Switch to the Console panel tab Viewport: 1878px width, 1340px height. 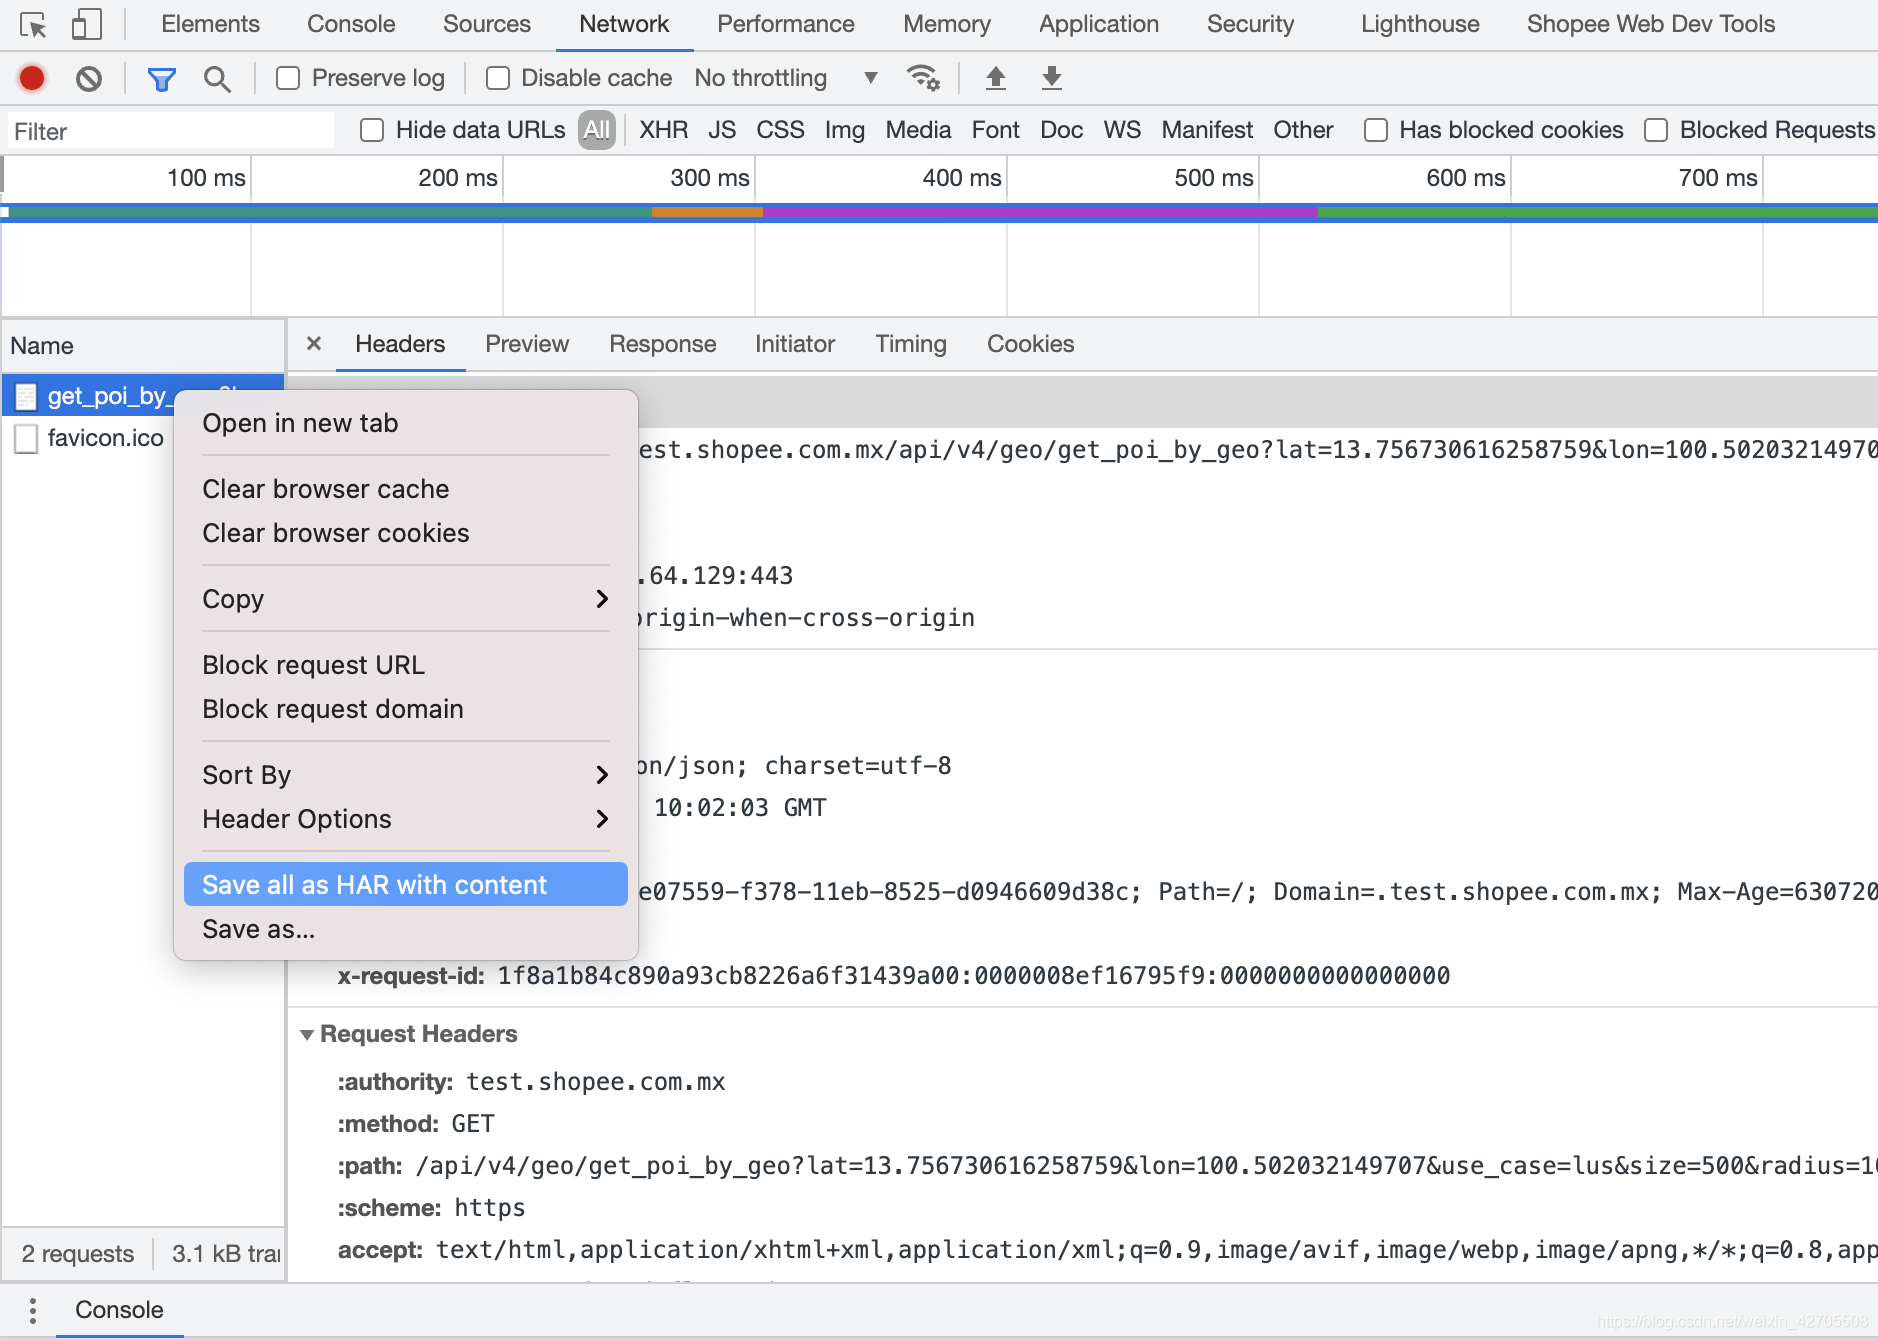click(351, 24)
